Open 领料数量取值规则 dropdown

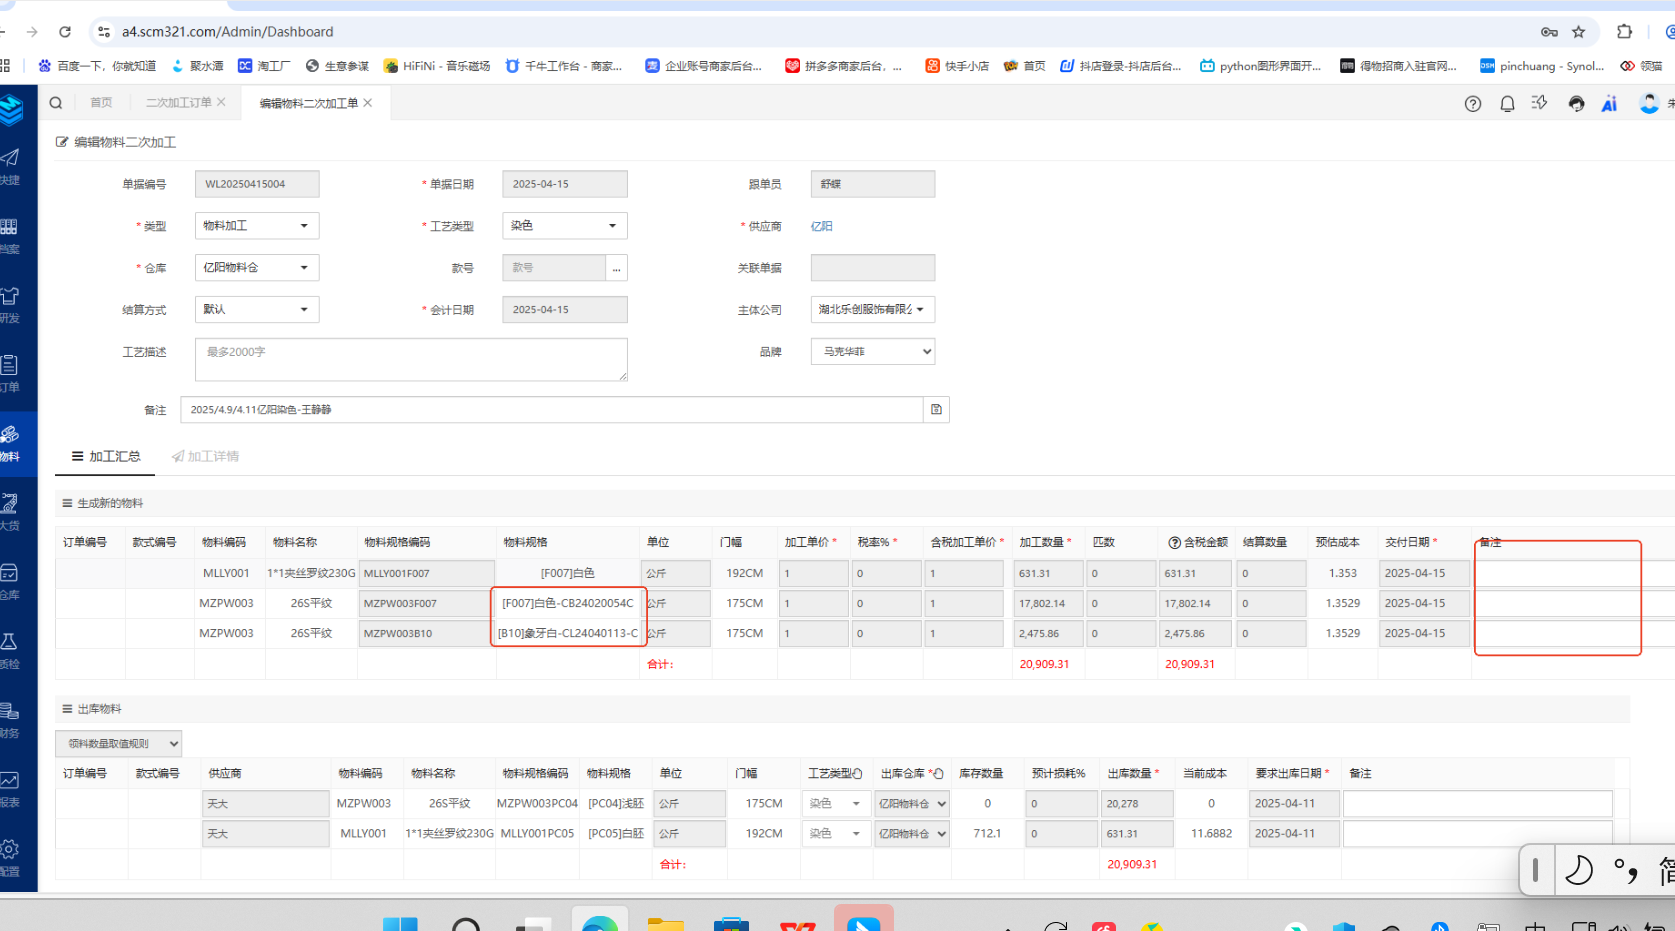coord(118,744)
